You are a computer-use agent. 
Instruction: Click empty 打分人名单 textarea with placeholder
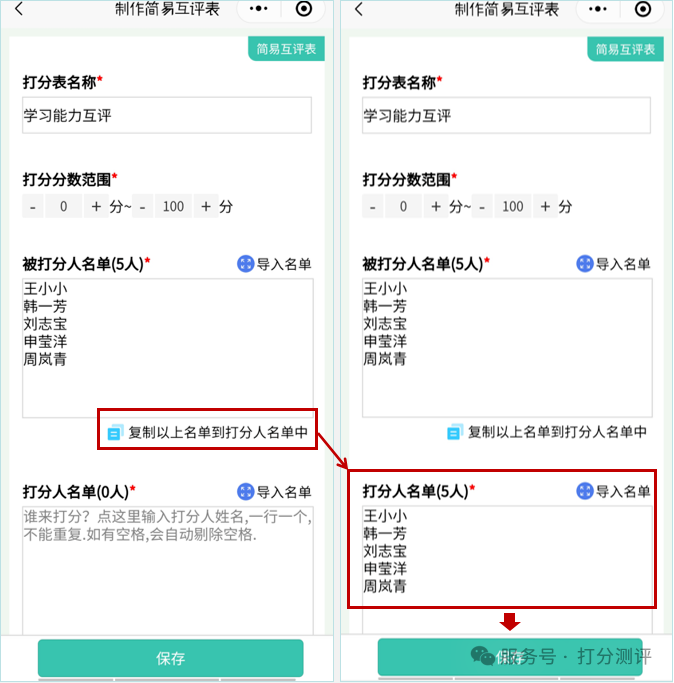168,570
